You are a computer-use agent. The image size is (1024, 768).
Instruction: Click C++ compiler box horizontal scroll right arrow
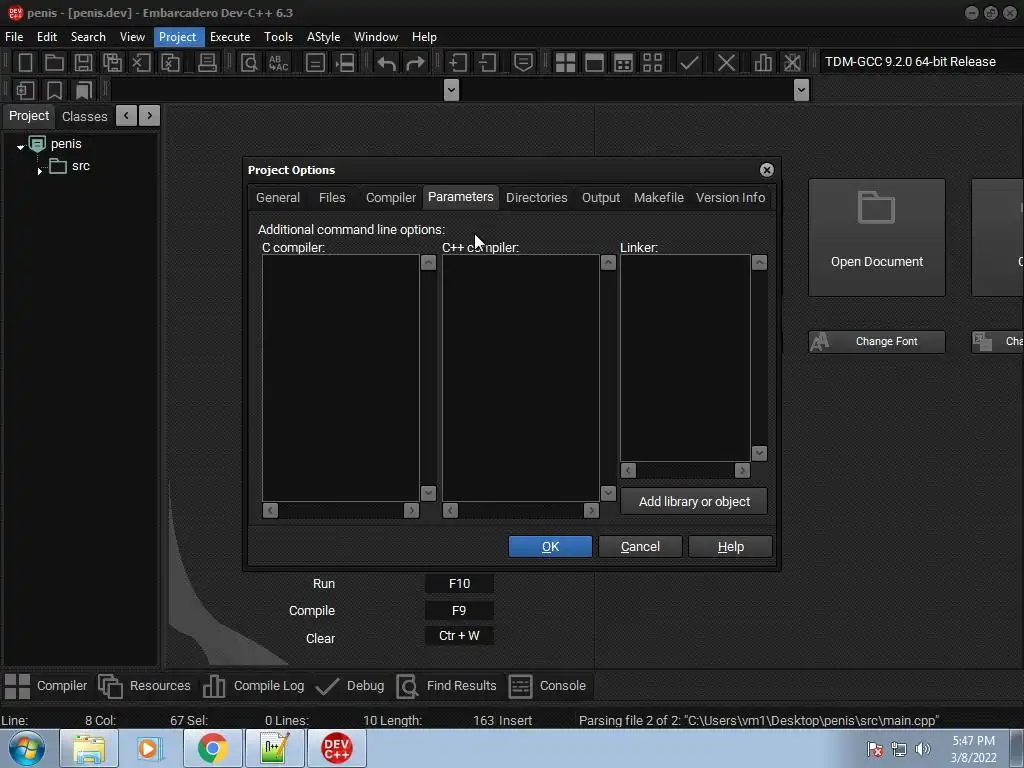coord(591,511)
